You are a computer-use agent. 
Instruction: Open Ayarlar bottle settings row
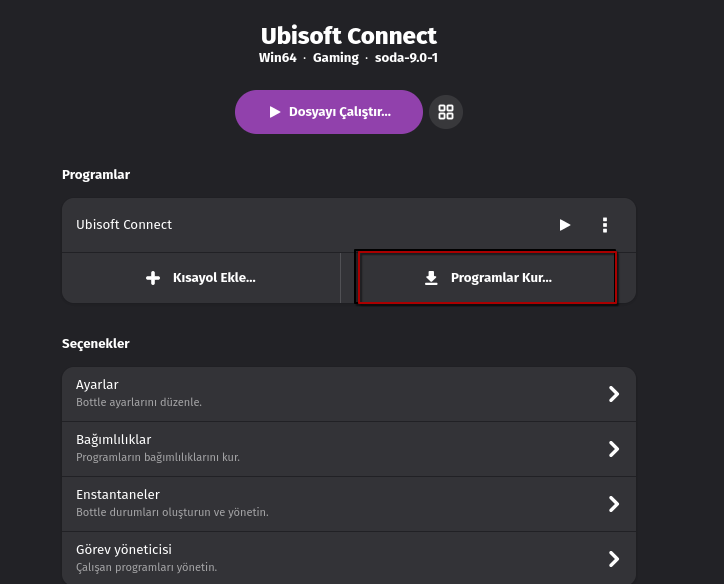[349, 394]
